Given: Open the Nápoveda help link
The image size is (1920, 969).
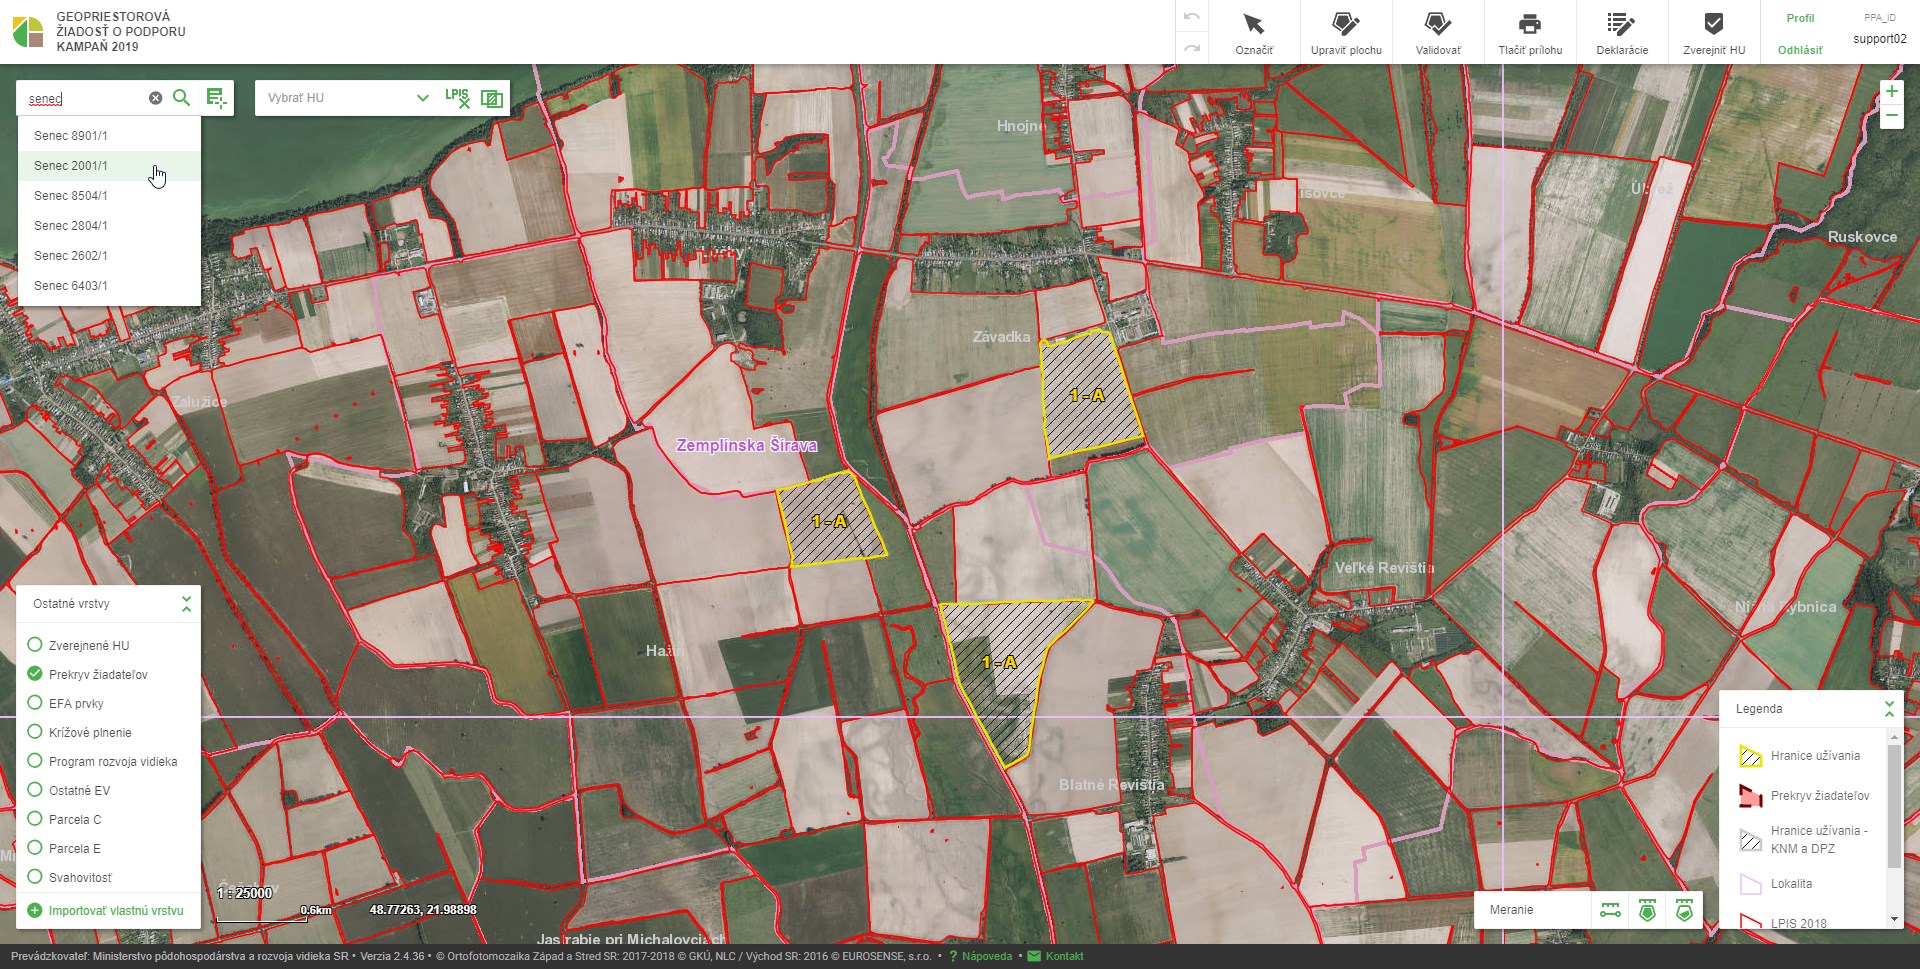Looking at the screenshot, I should (986, 956).
